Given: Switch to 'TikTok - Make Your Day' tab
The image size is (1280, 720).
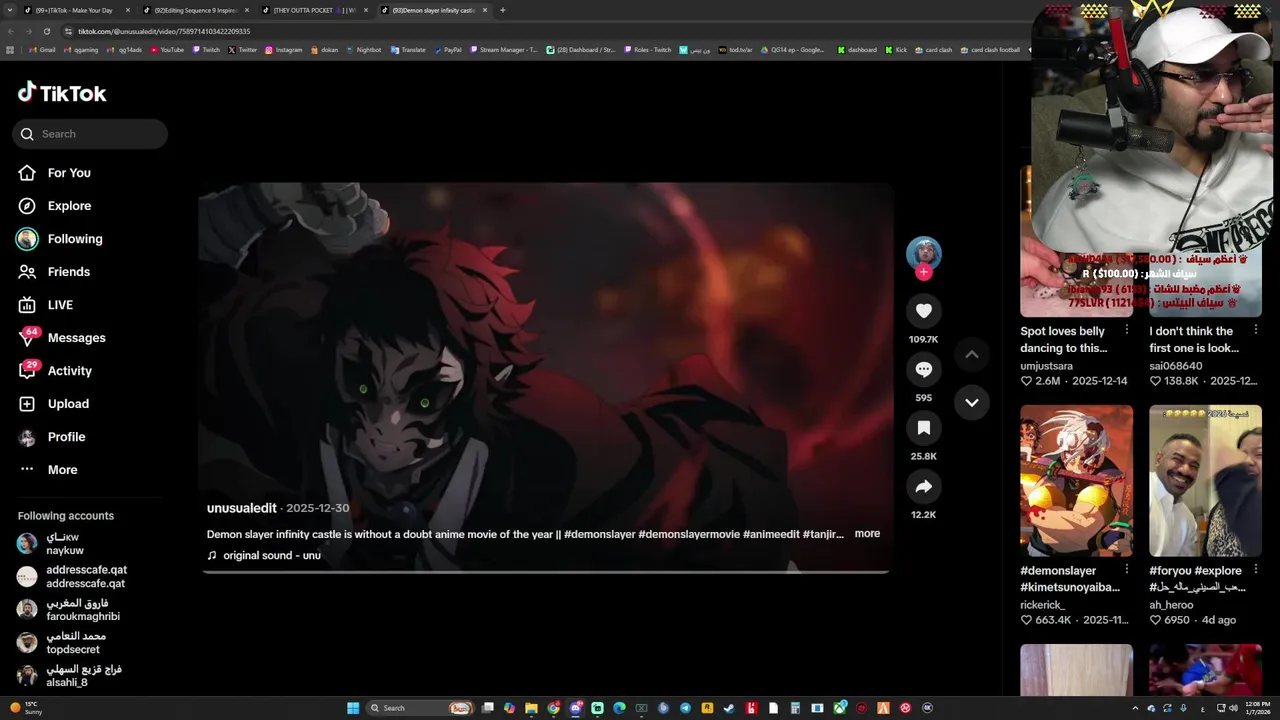Looking at the screenshot, I should tap(78, 10).
